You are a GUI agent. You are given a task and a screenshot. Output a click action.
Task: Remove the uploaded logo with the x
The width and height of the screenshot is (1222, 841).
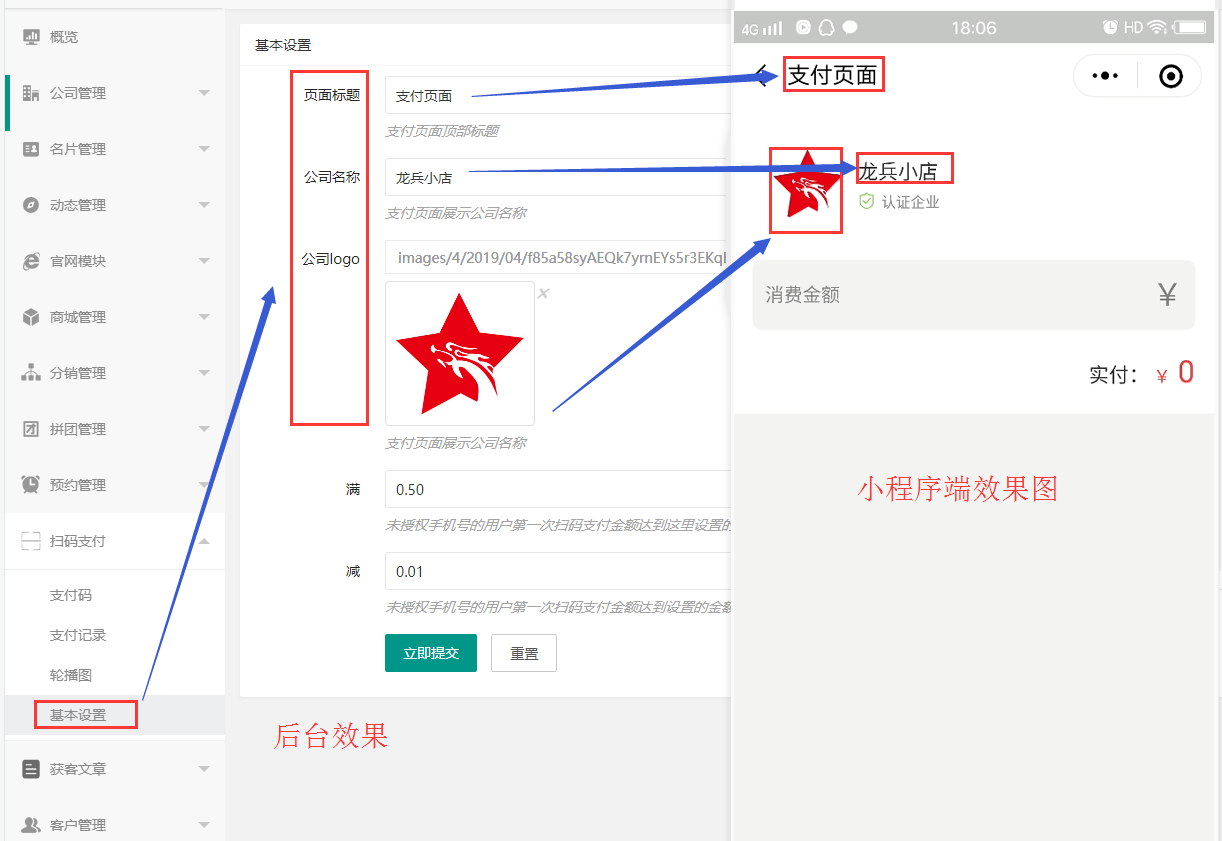tap(543, 293)
